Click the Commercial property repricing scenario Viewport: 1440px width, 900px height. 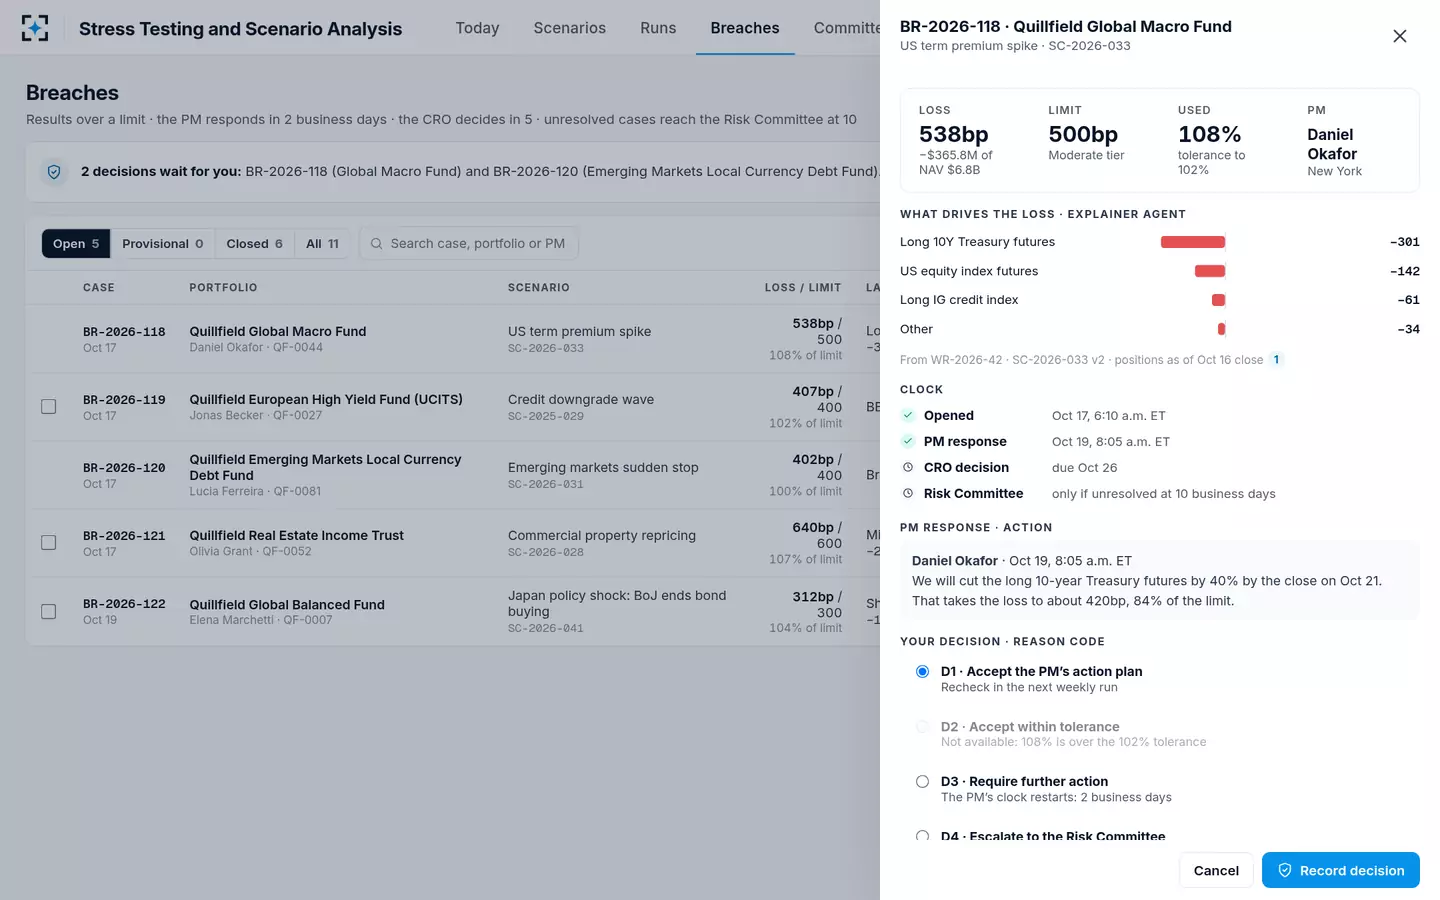click(602, 535)
